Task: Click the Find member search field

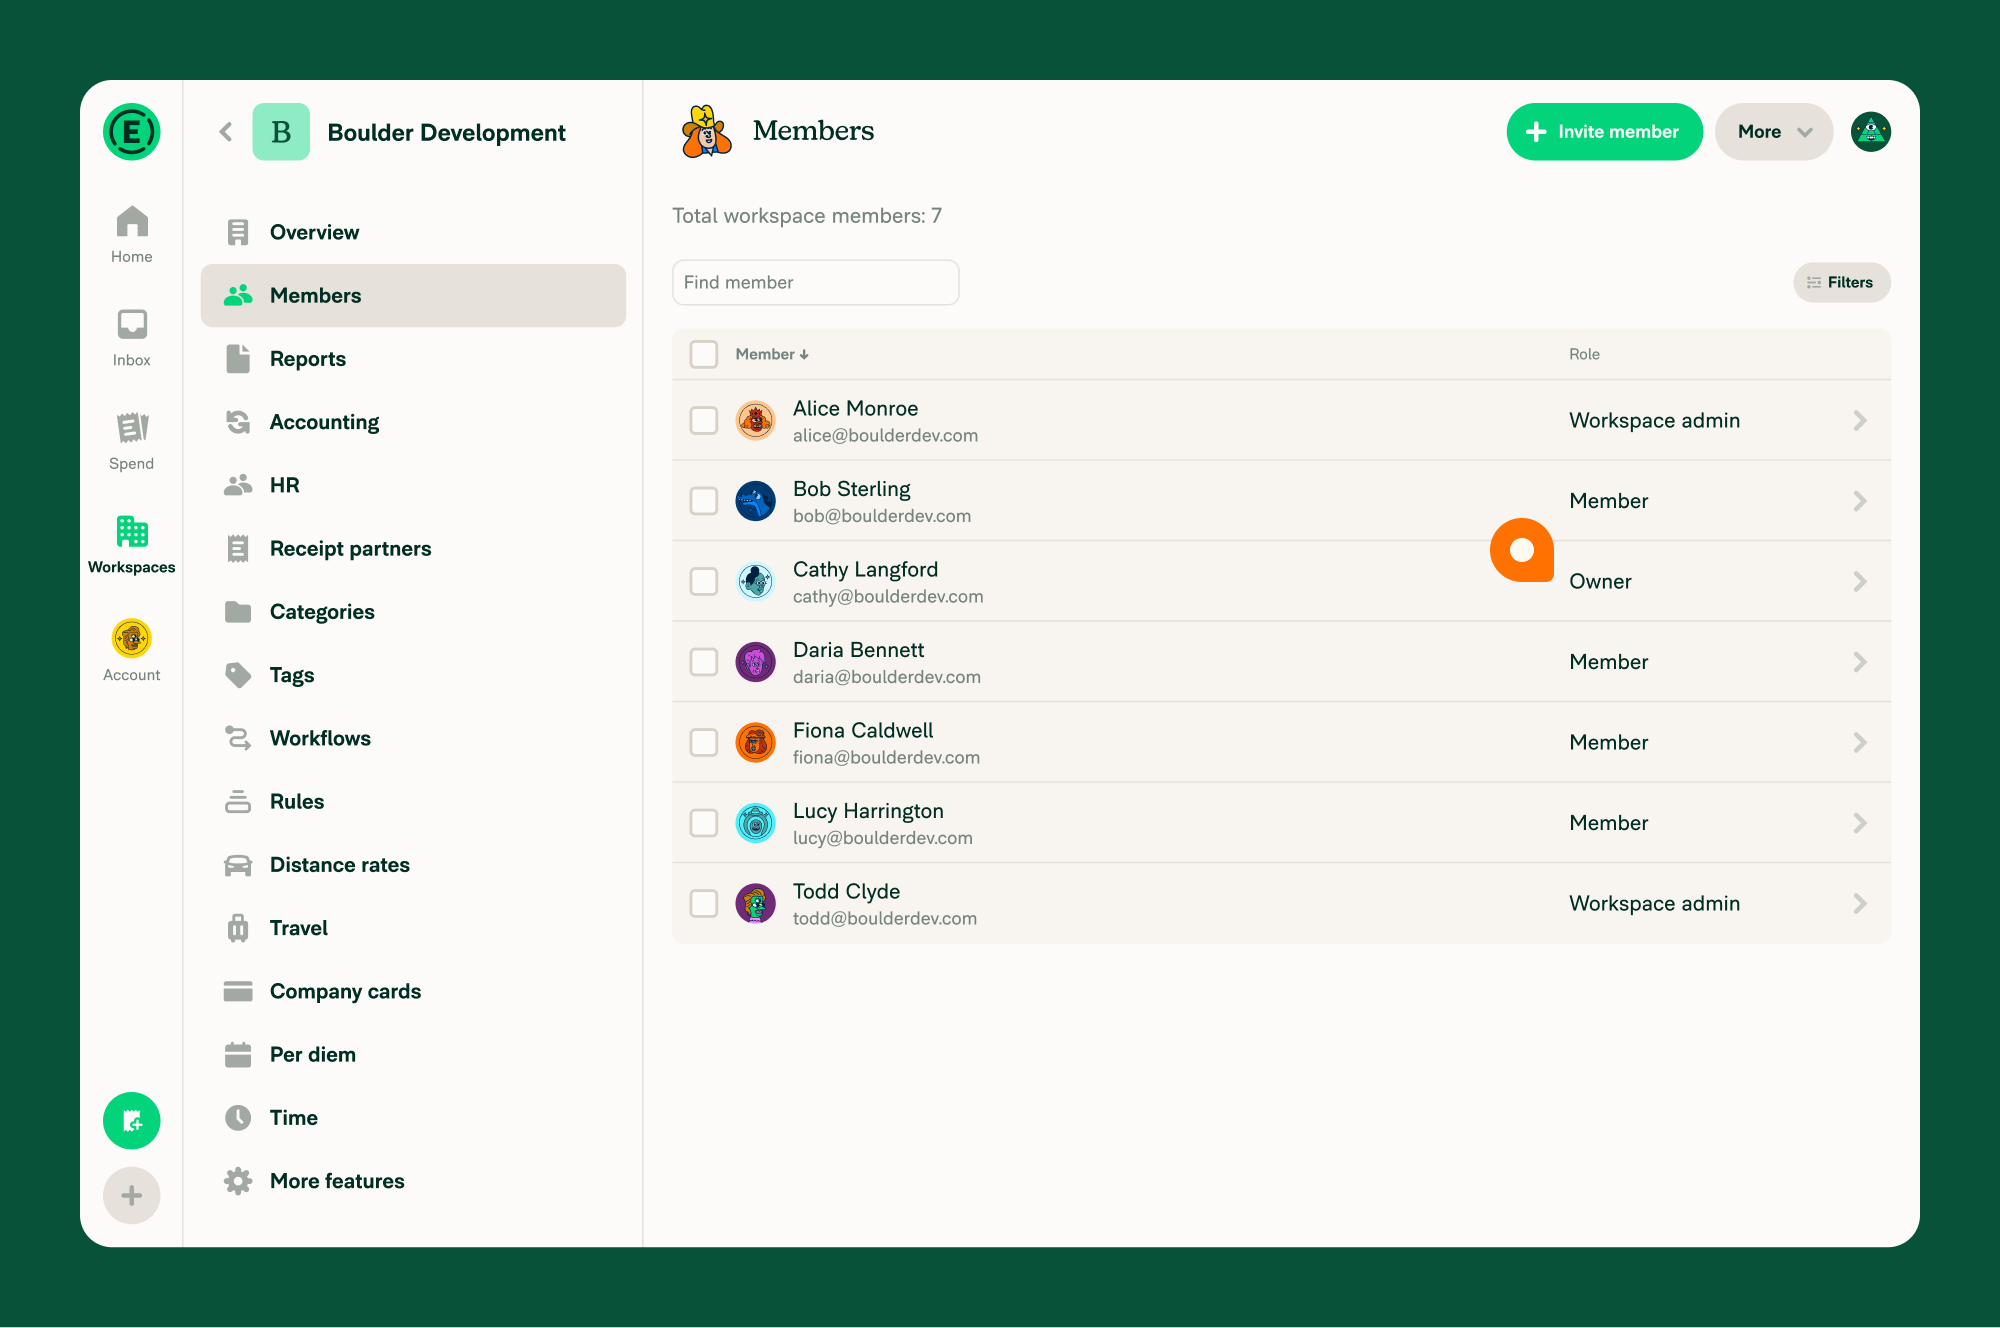Action: (x=815, y=282)
